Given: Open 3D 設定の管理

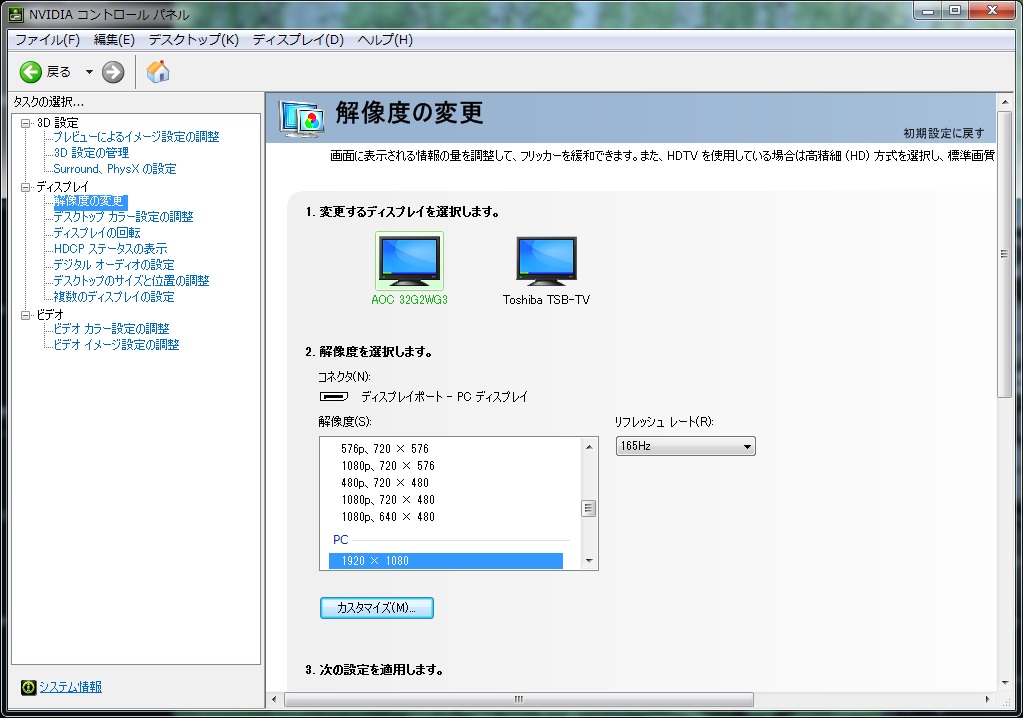Looking at the screenshot, I should click(x=91, y=153).
